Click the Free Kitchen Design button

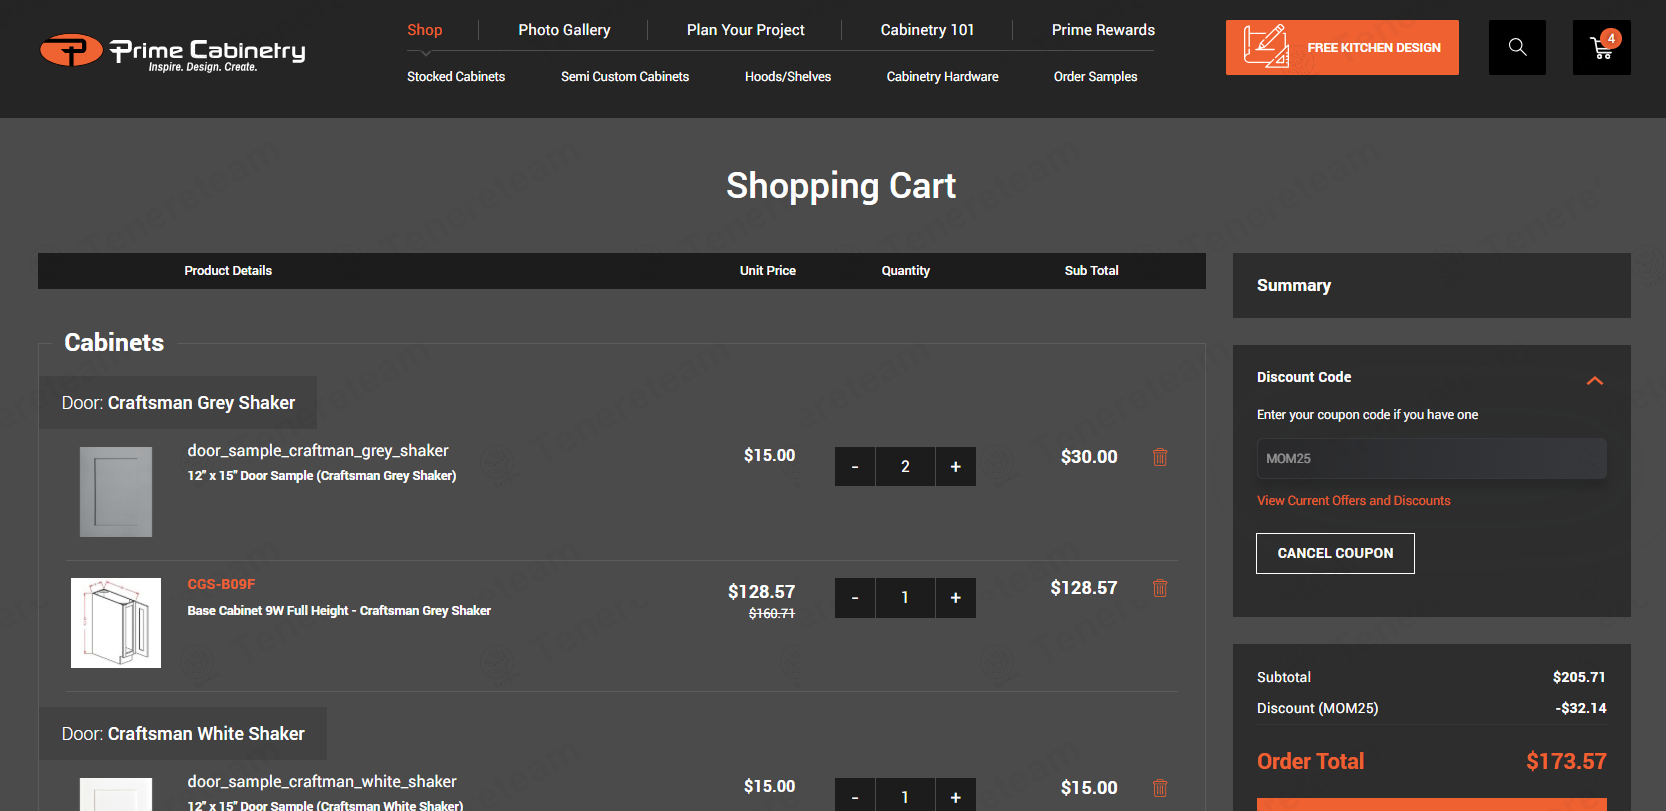(x=1342, y=47)
